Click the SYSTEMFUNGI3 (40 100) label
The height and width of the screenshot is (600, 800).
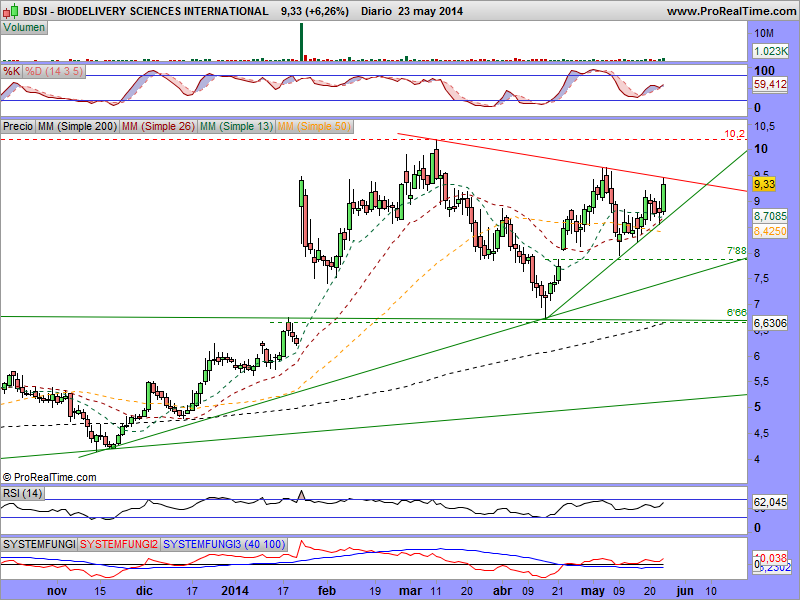coord(224,544)
